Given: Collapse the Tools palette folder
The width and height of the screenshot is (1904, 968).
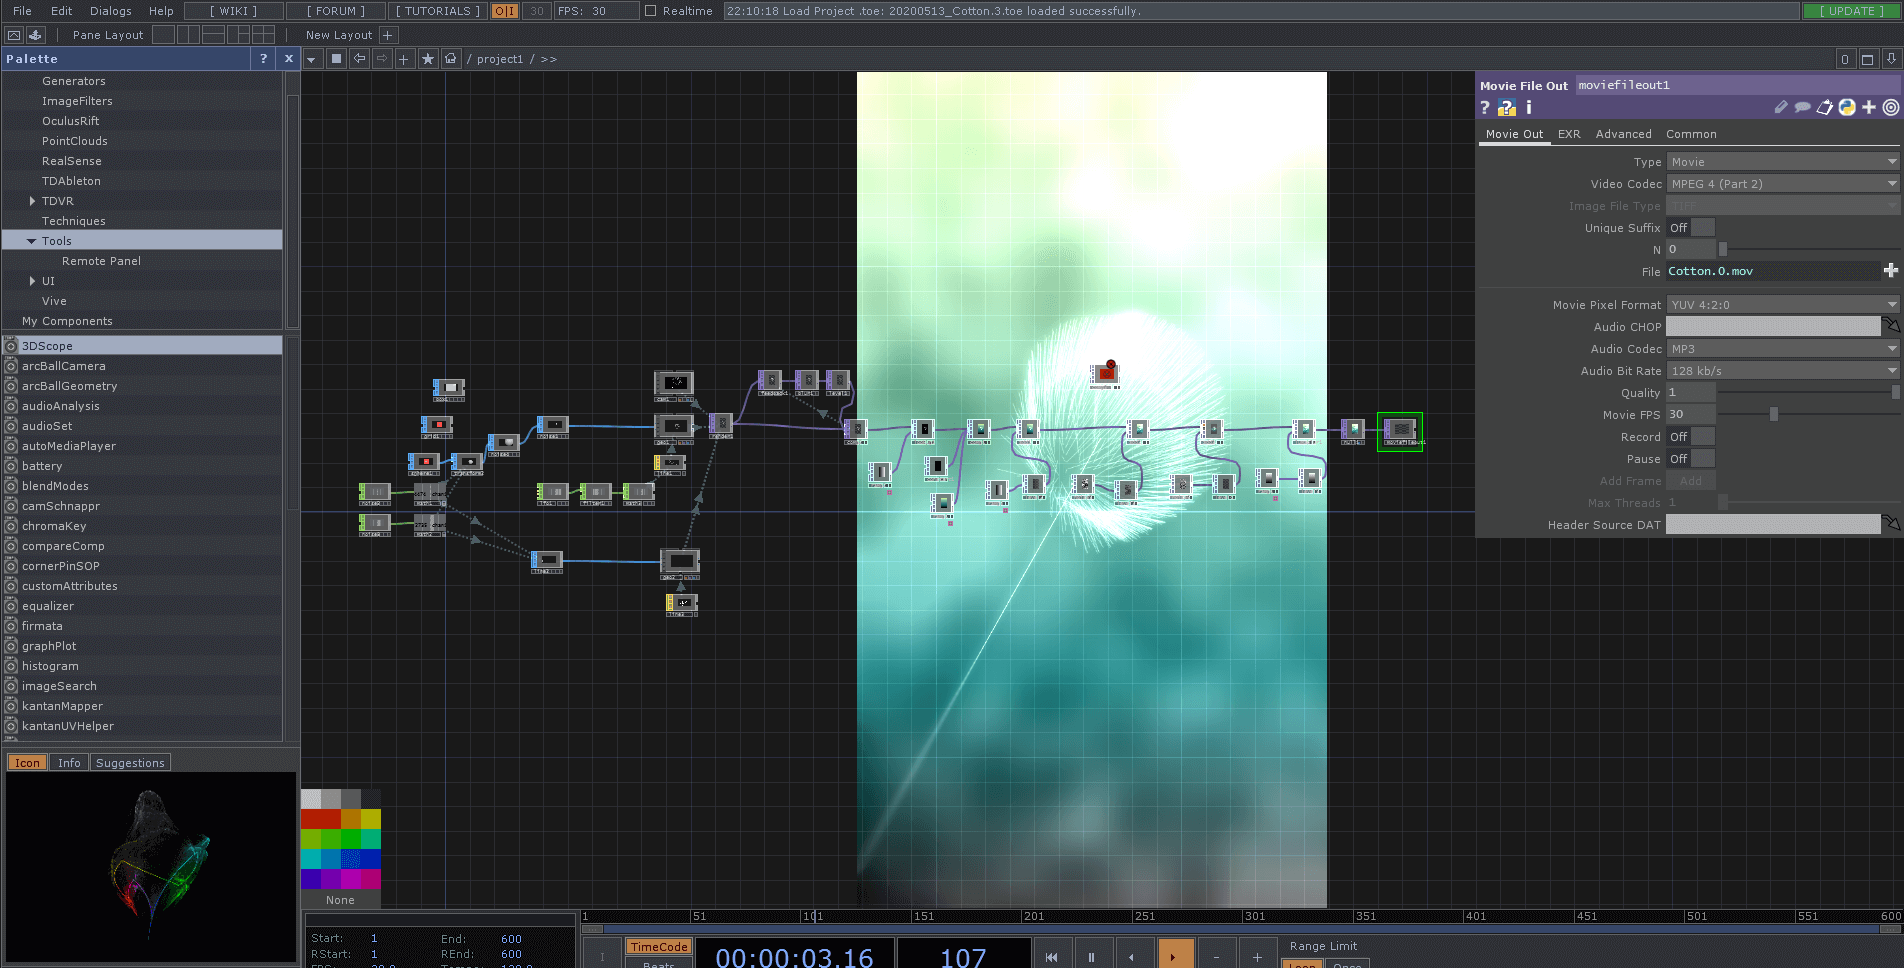Looking at the screenshot, I should [31, 241].
